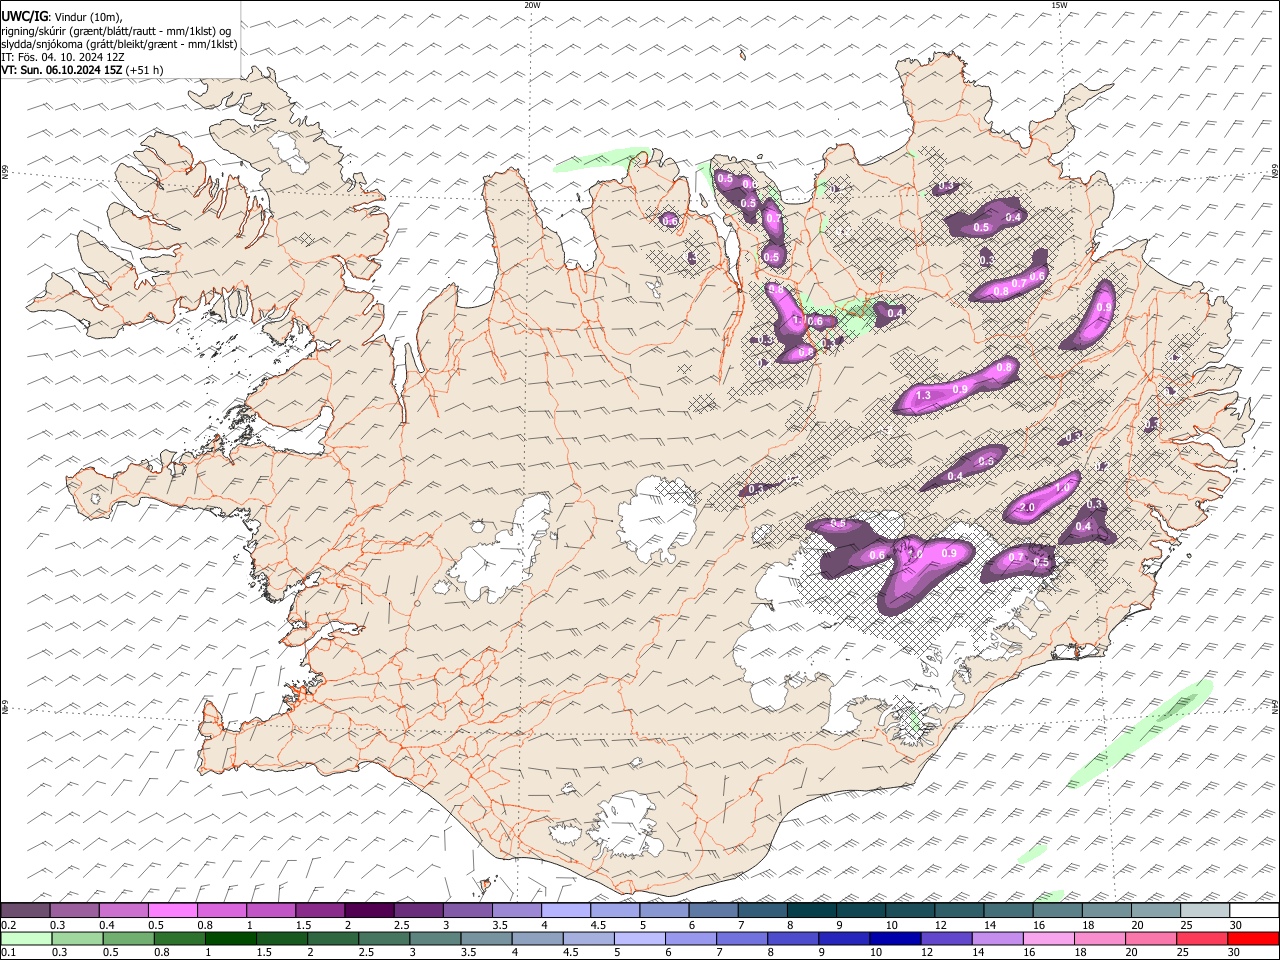1280x960 pixels.
Task: Pick the 25 pale grey swatch, upper legend
Action: [x=1205, y=910]
